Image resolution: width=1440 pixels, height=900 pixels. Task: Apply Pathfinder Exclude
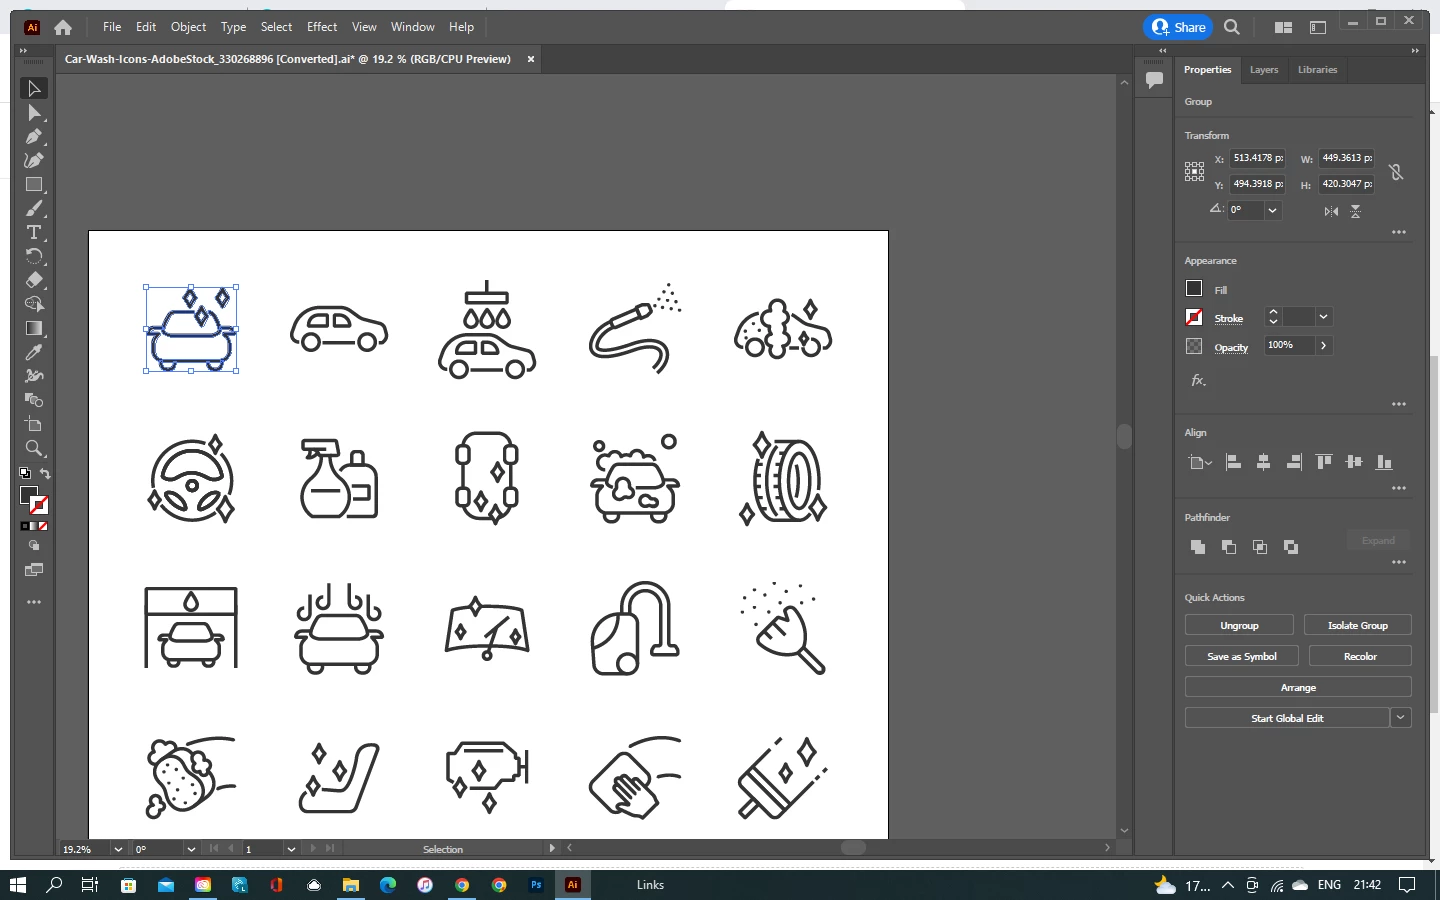[1290, 547]
